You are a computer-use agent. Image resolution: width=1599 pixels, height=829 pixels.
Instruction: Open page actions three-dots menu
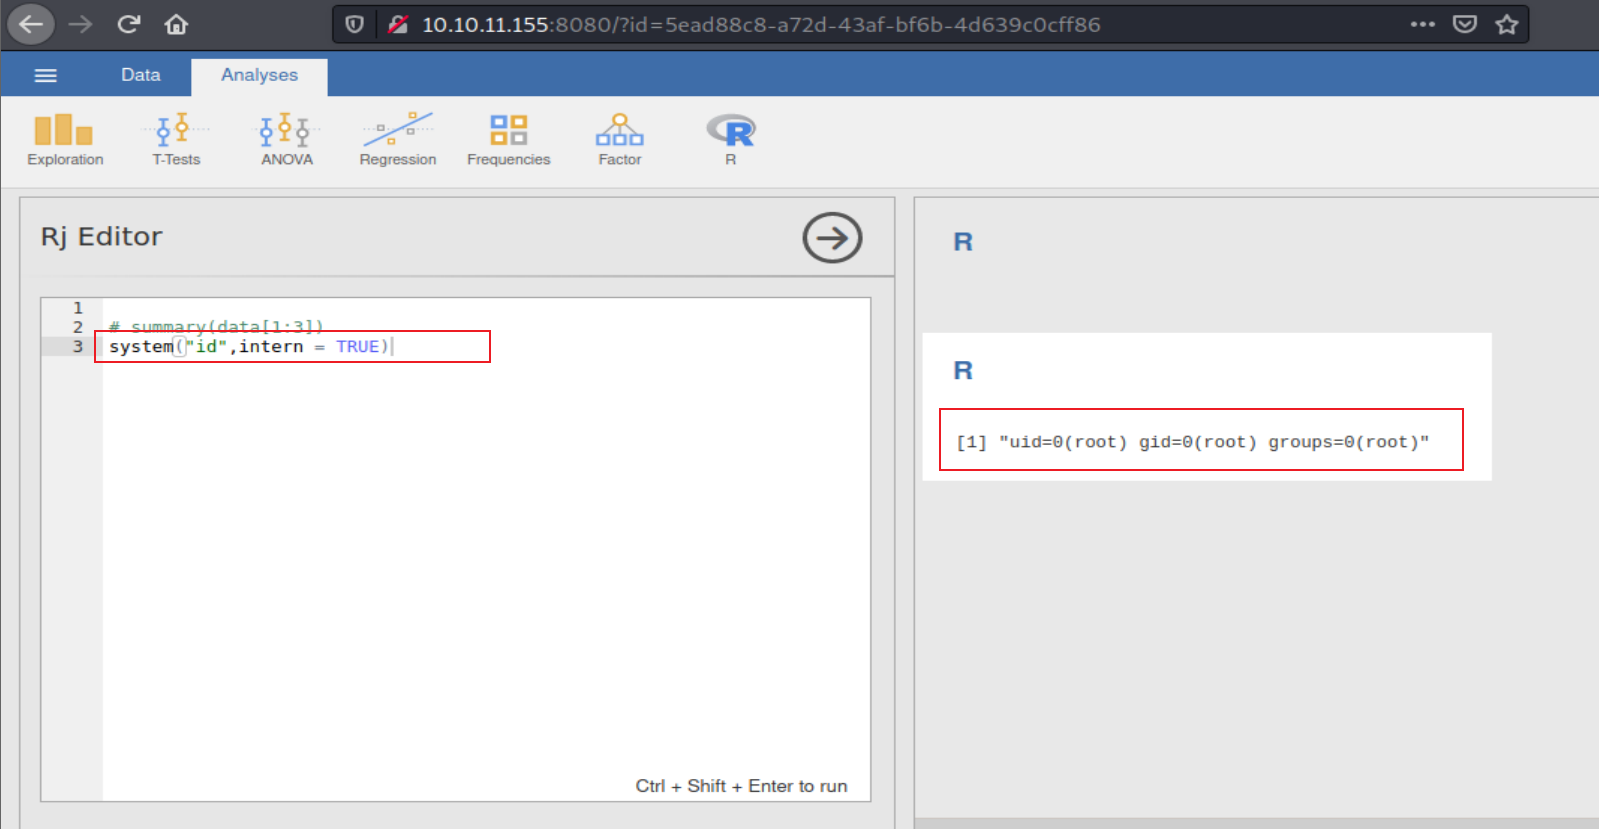point(1422,24)
